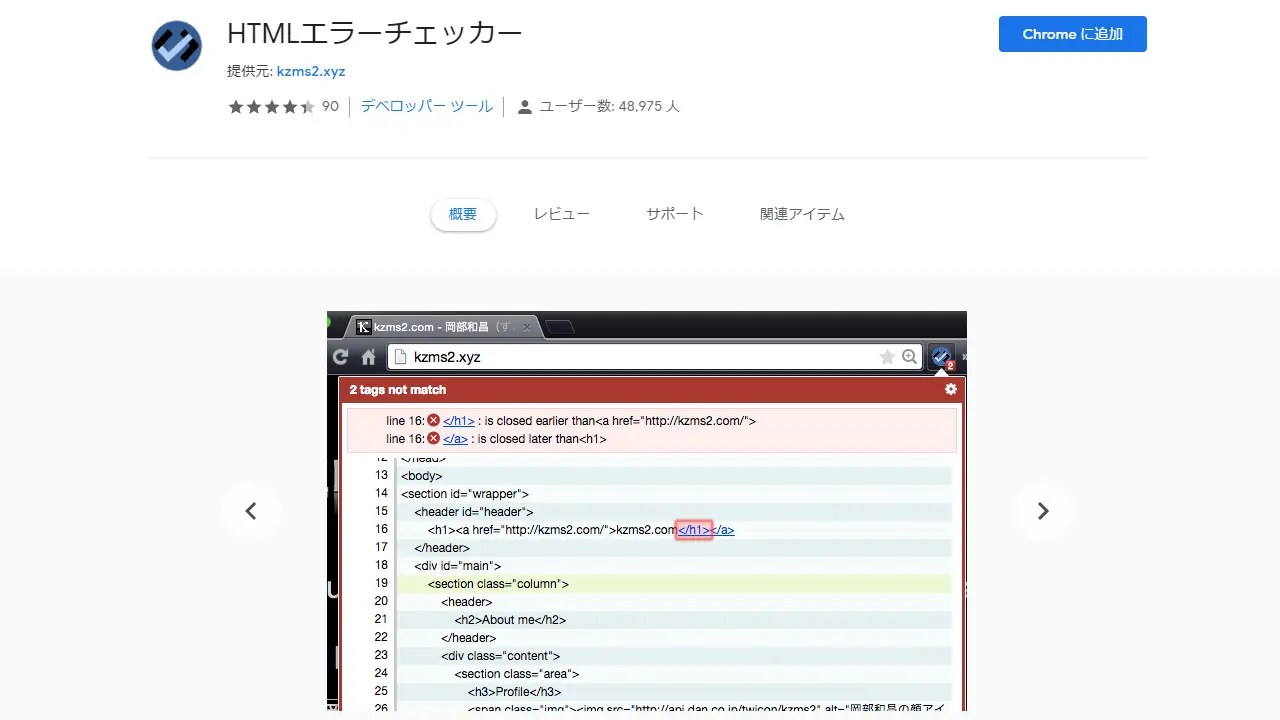Advance to the next screenshot with the right arrow
This screenshot has height=720, width=1280.
[1044, 511]
